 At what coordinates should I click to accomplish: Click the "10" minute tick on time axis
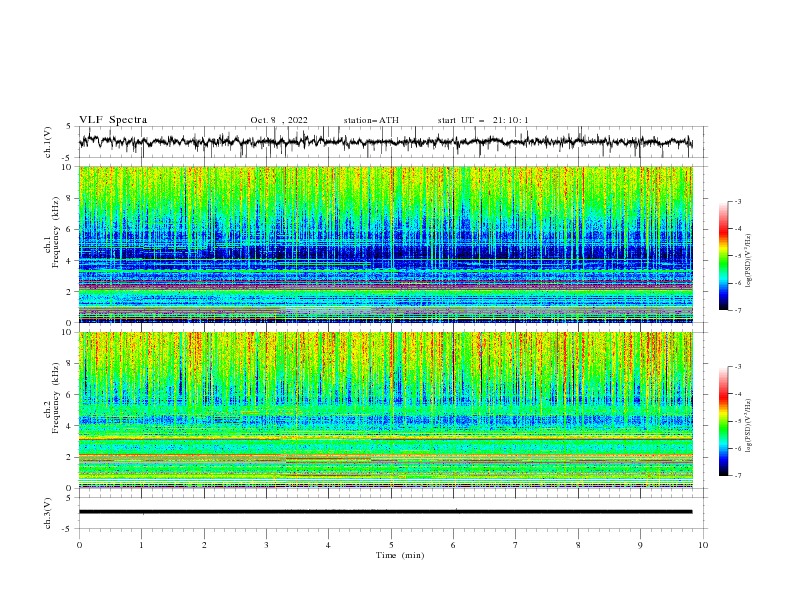coord(703,545)
